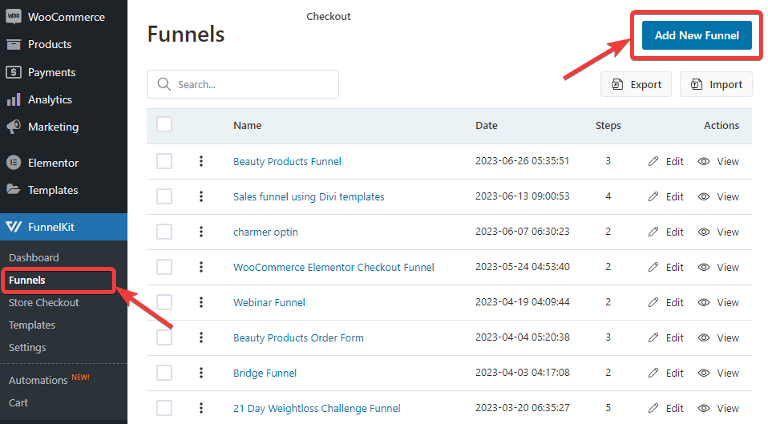Click the Analytics bar chart icon
Image resolution: width=768 pixels, height=424 pixels.
[13, 100]
